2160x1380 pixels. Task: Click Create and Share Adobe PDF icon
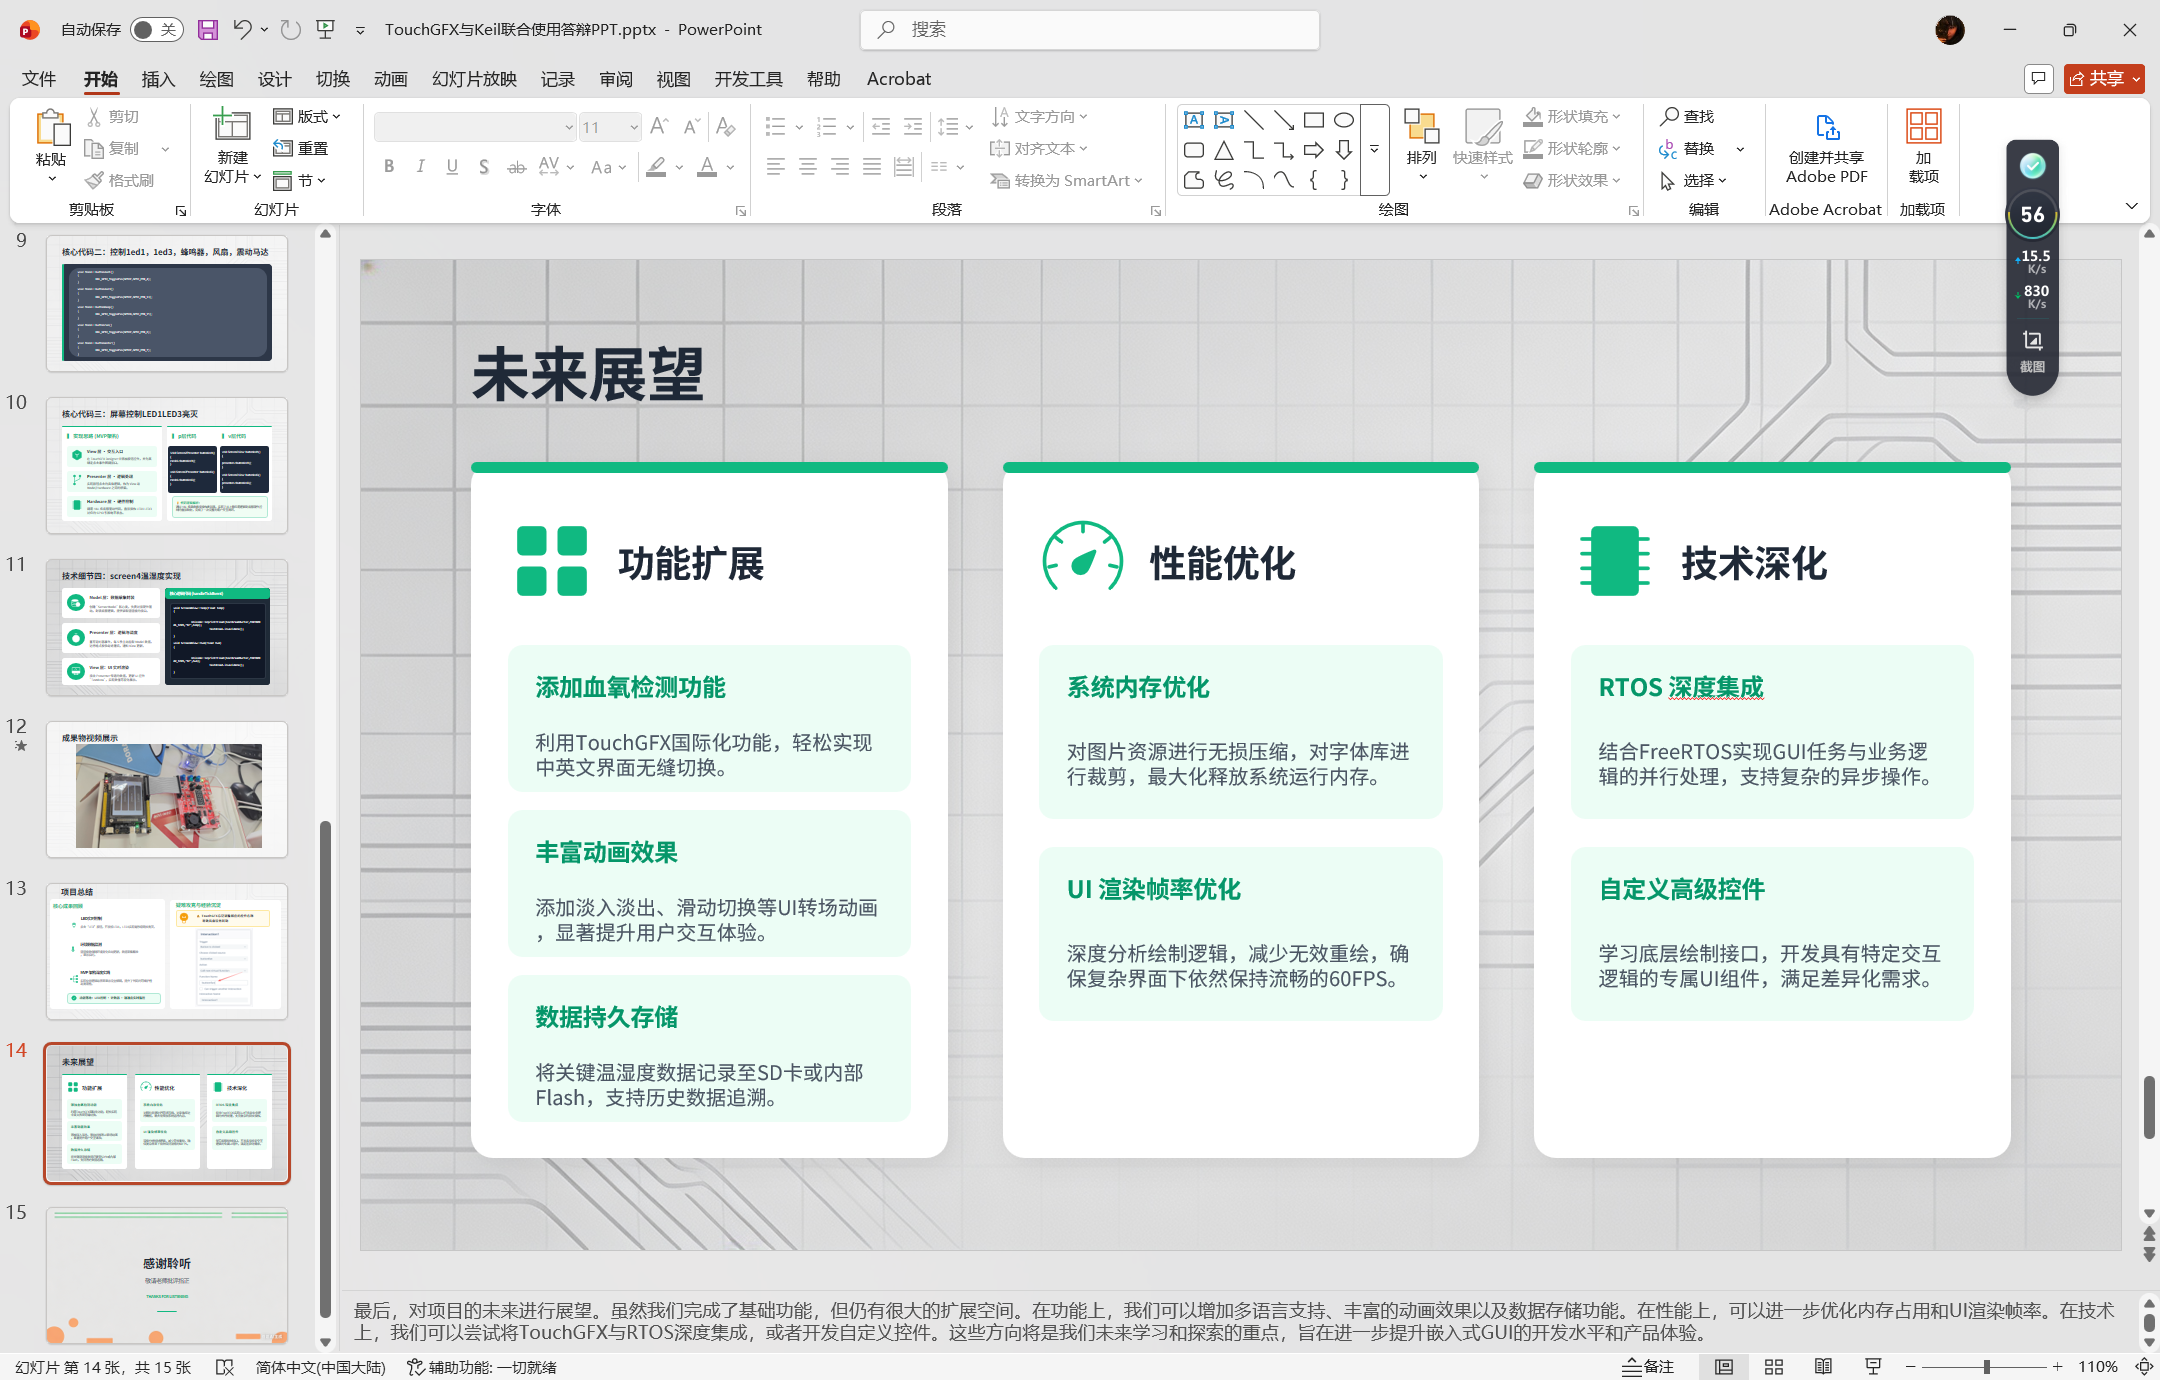coord(1826,128)
